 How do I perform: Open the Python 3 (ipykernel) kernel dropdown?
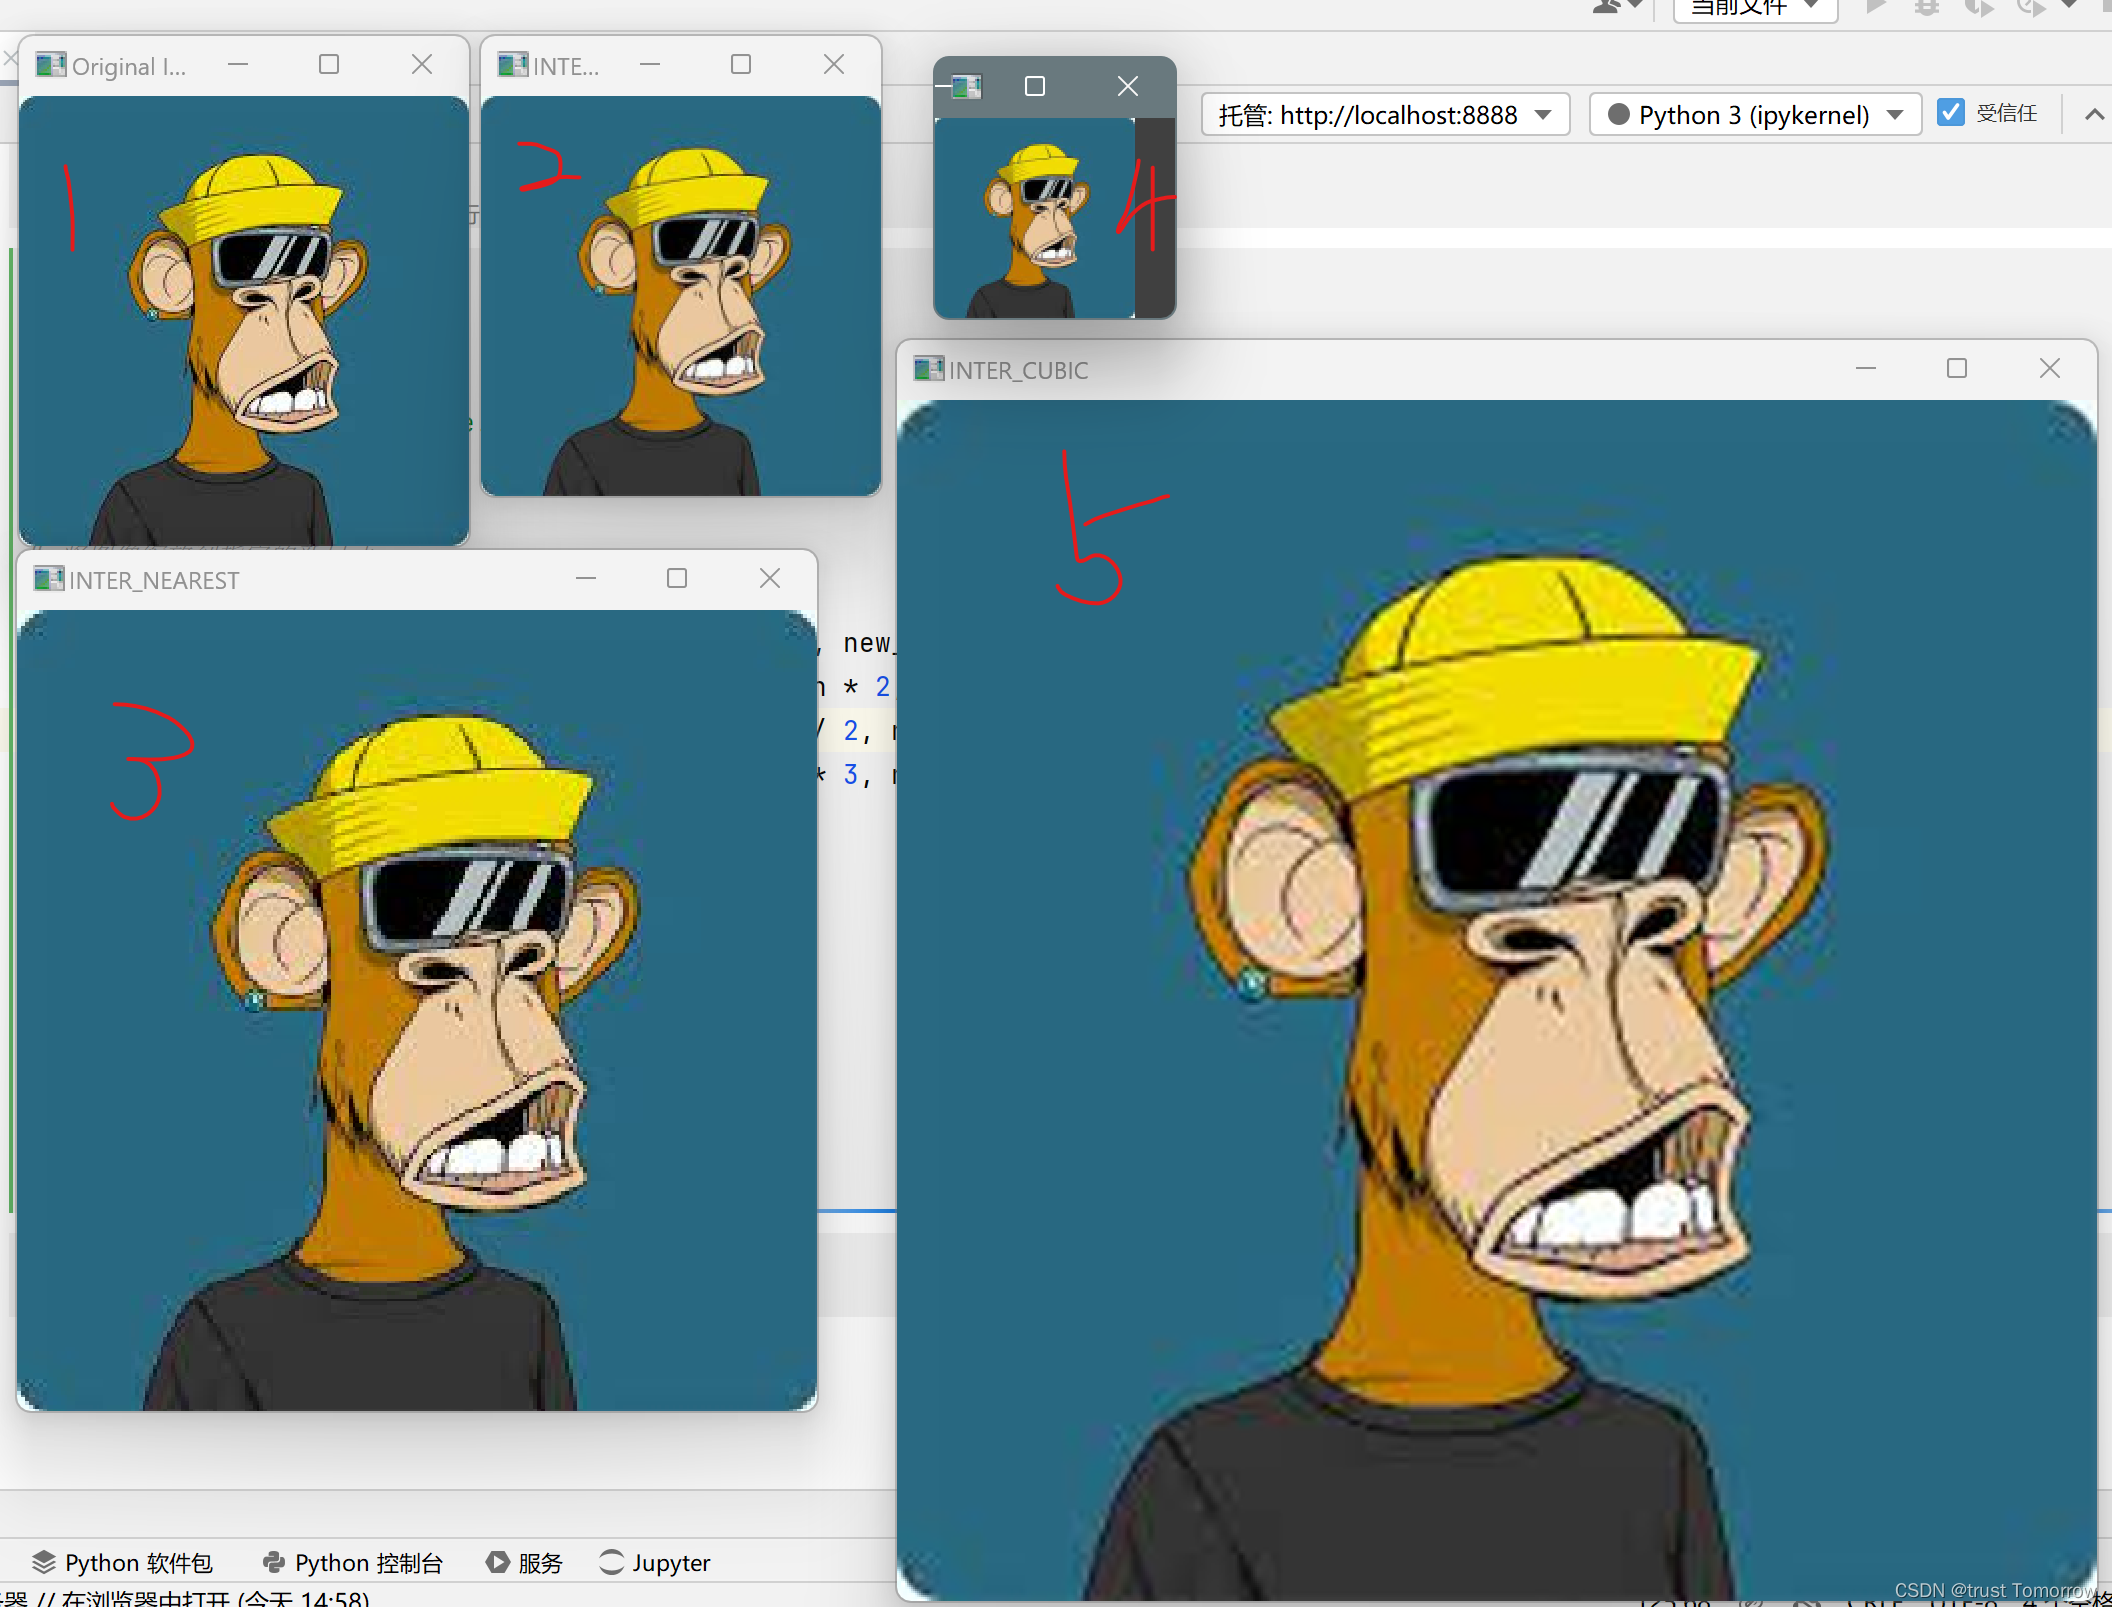[x=1755, y=115]
